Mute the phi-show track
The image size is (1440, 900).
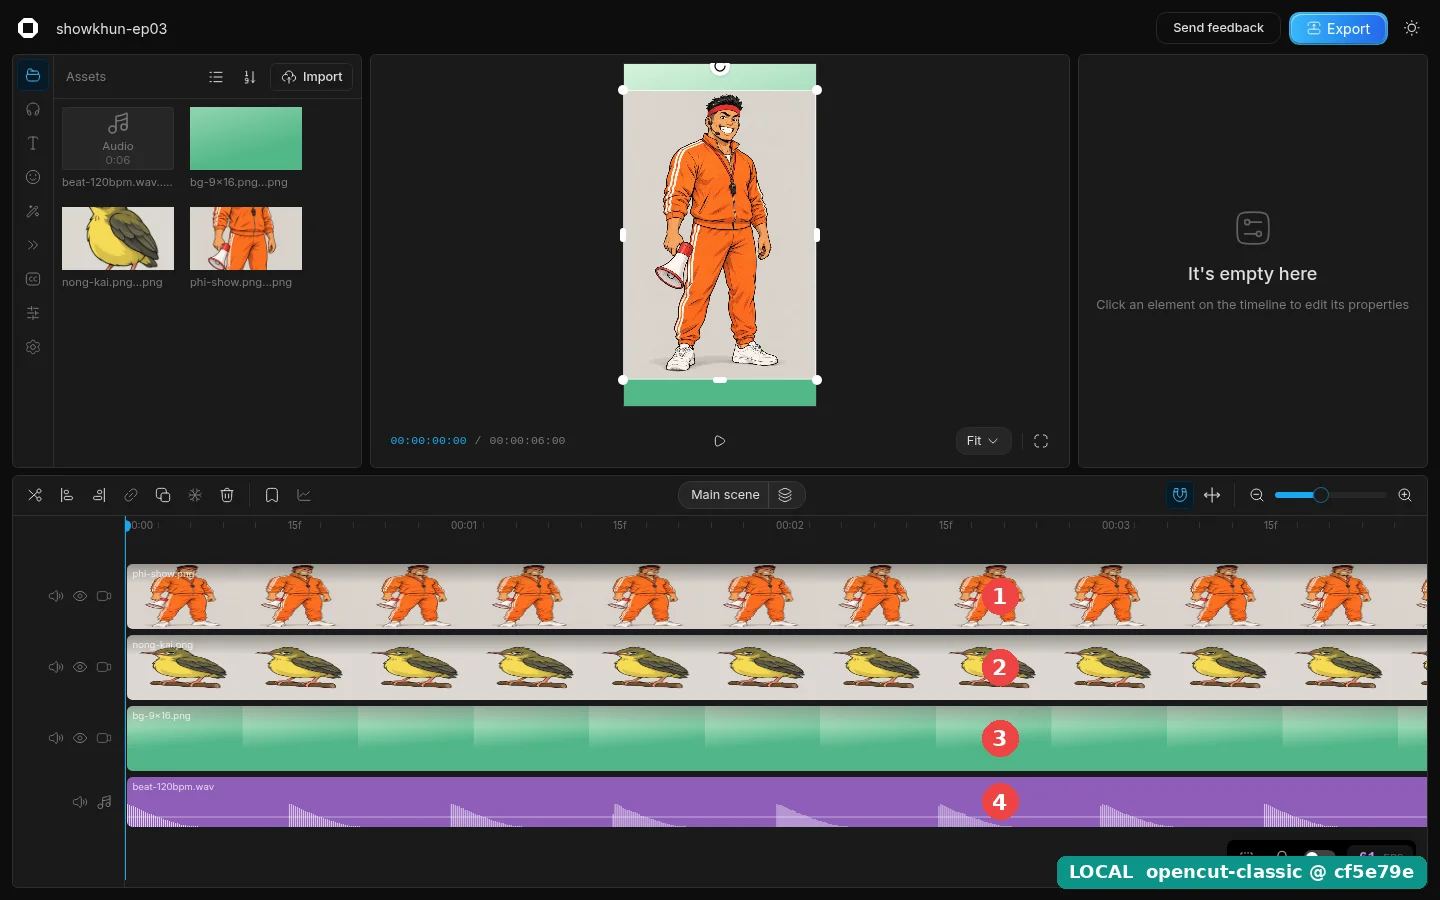point(56,596)
